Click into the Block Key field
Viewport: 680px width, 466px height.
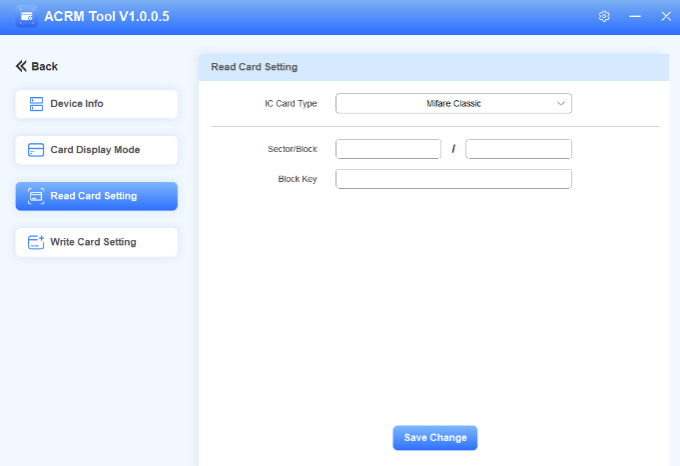[453, 179]
